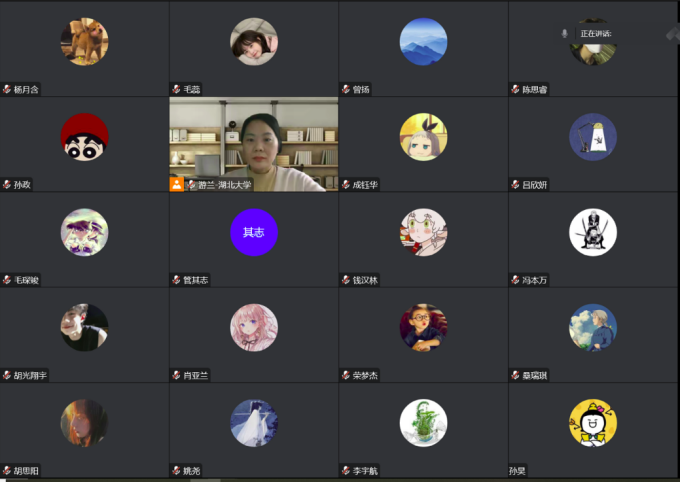Click the microphone icon in 正在讲话 indicator

coord(564,33)
